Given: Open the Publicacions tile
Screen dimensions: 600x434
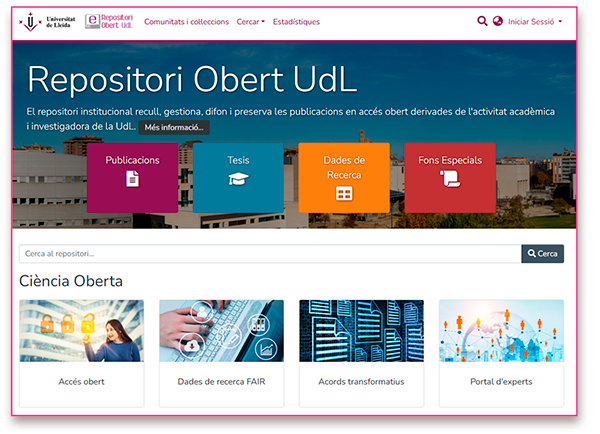Looking at the screenshot, I should click(x=132, y=178).
